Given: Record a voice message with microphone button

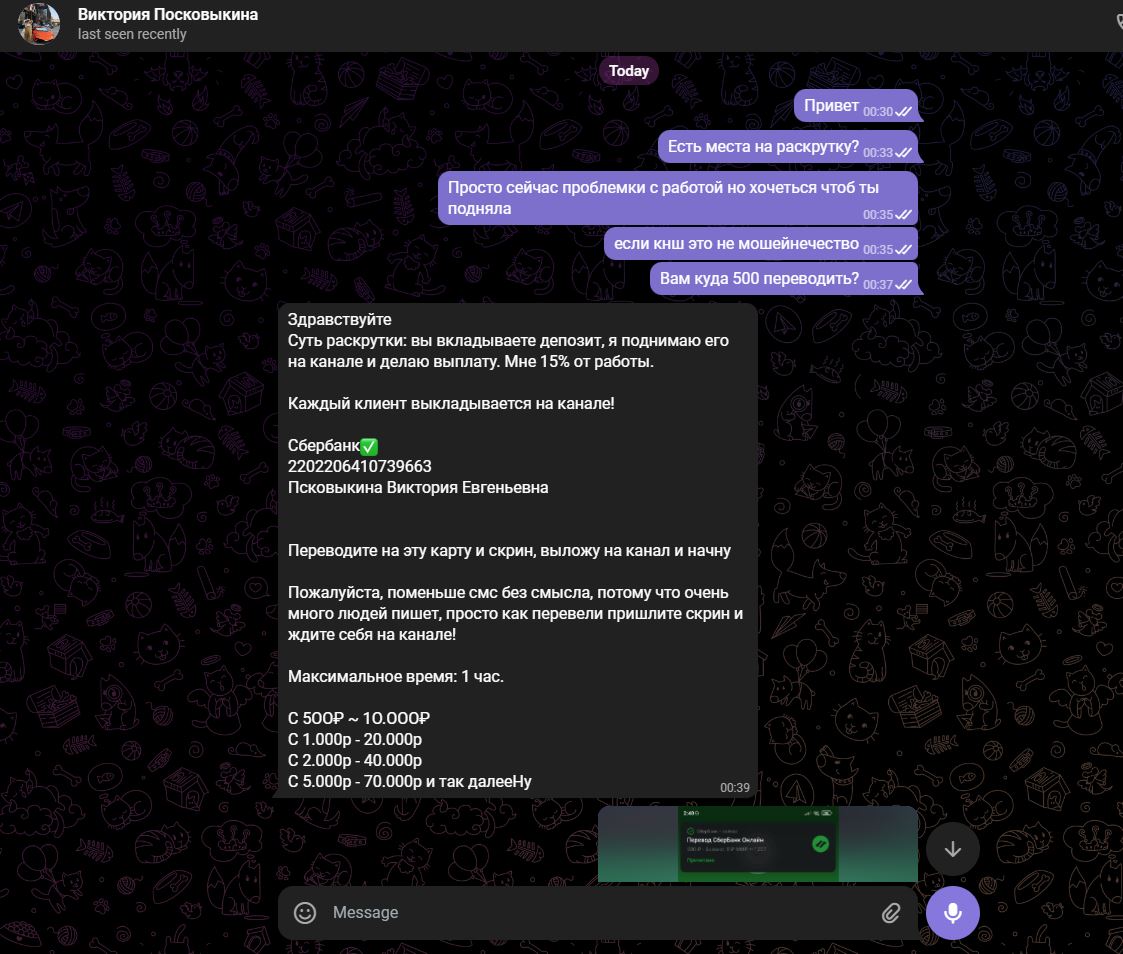Looking at the screenshot, I should pos(953,912).
